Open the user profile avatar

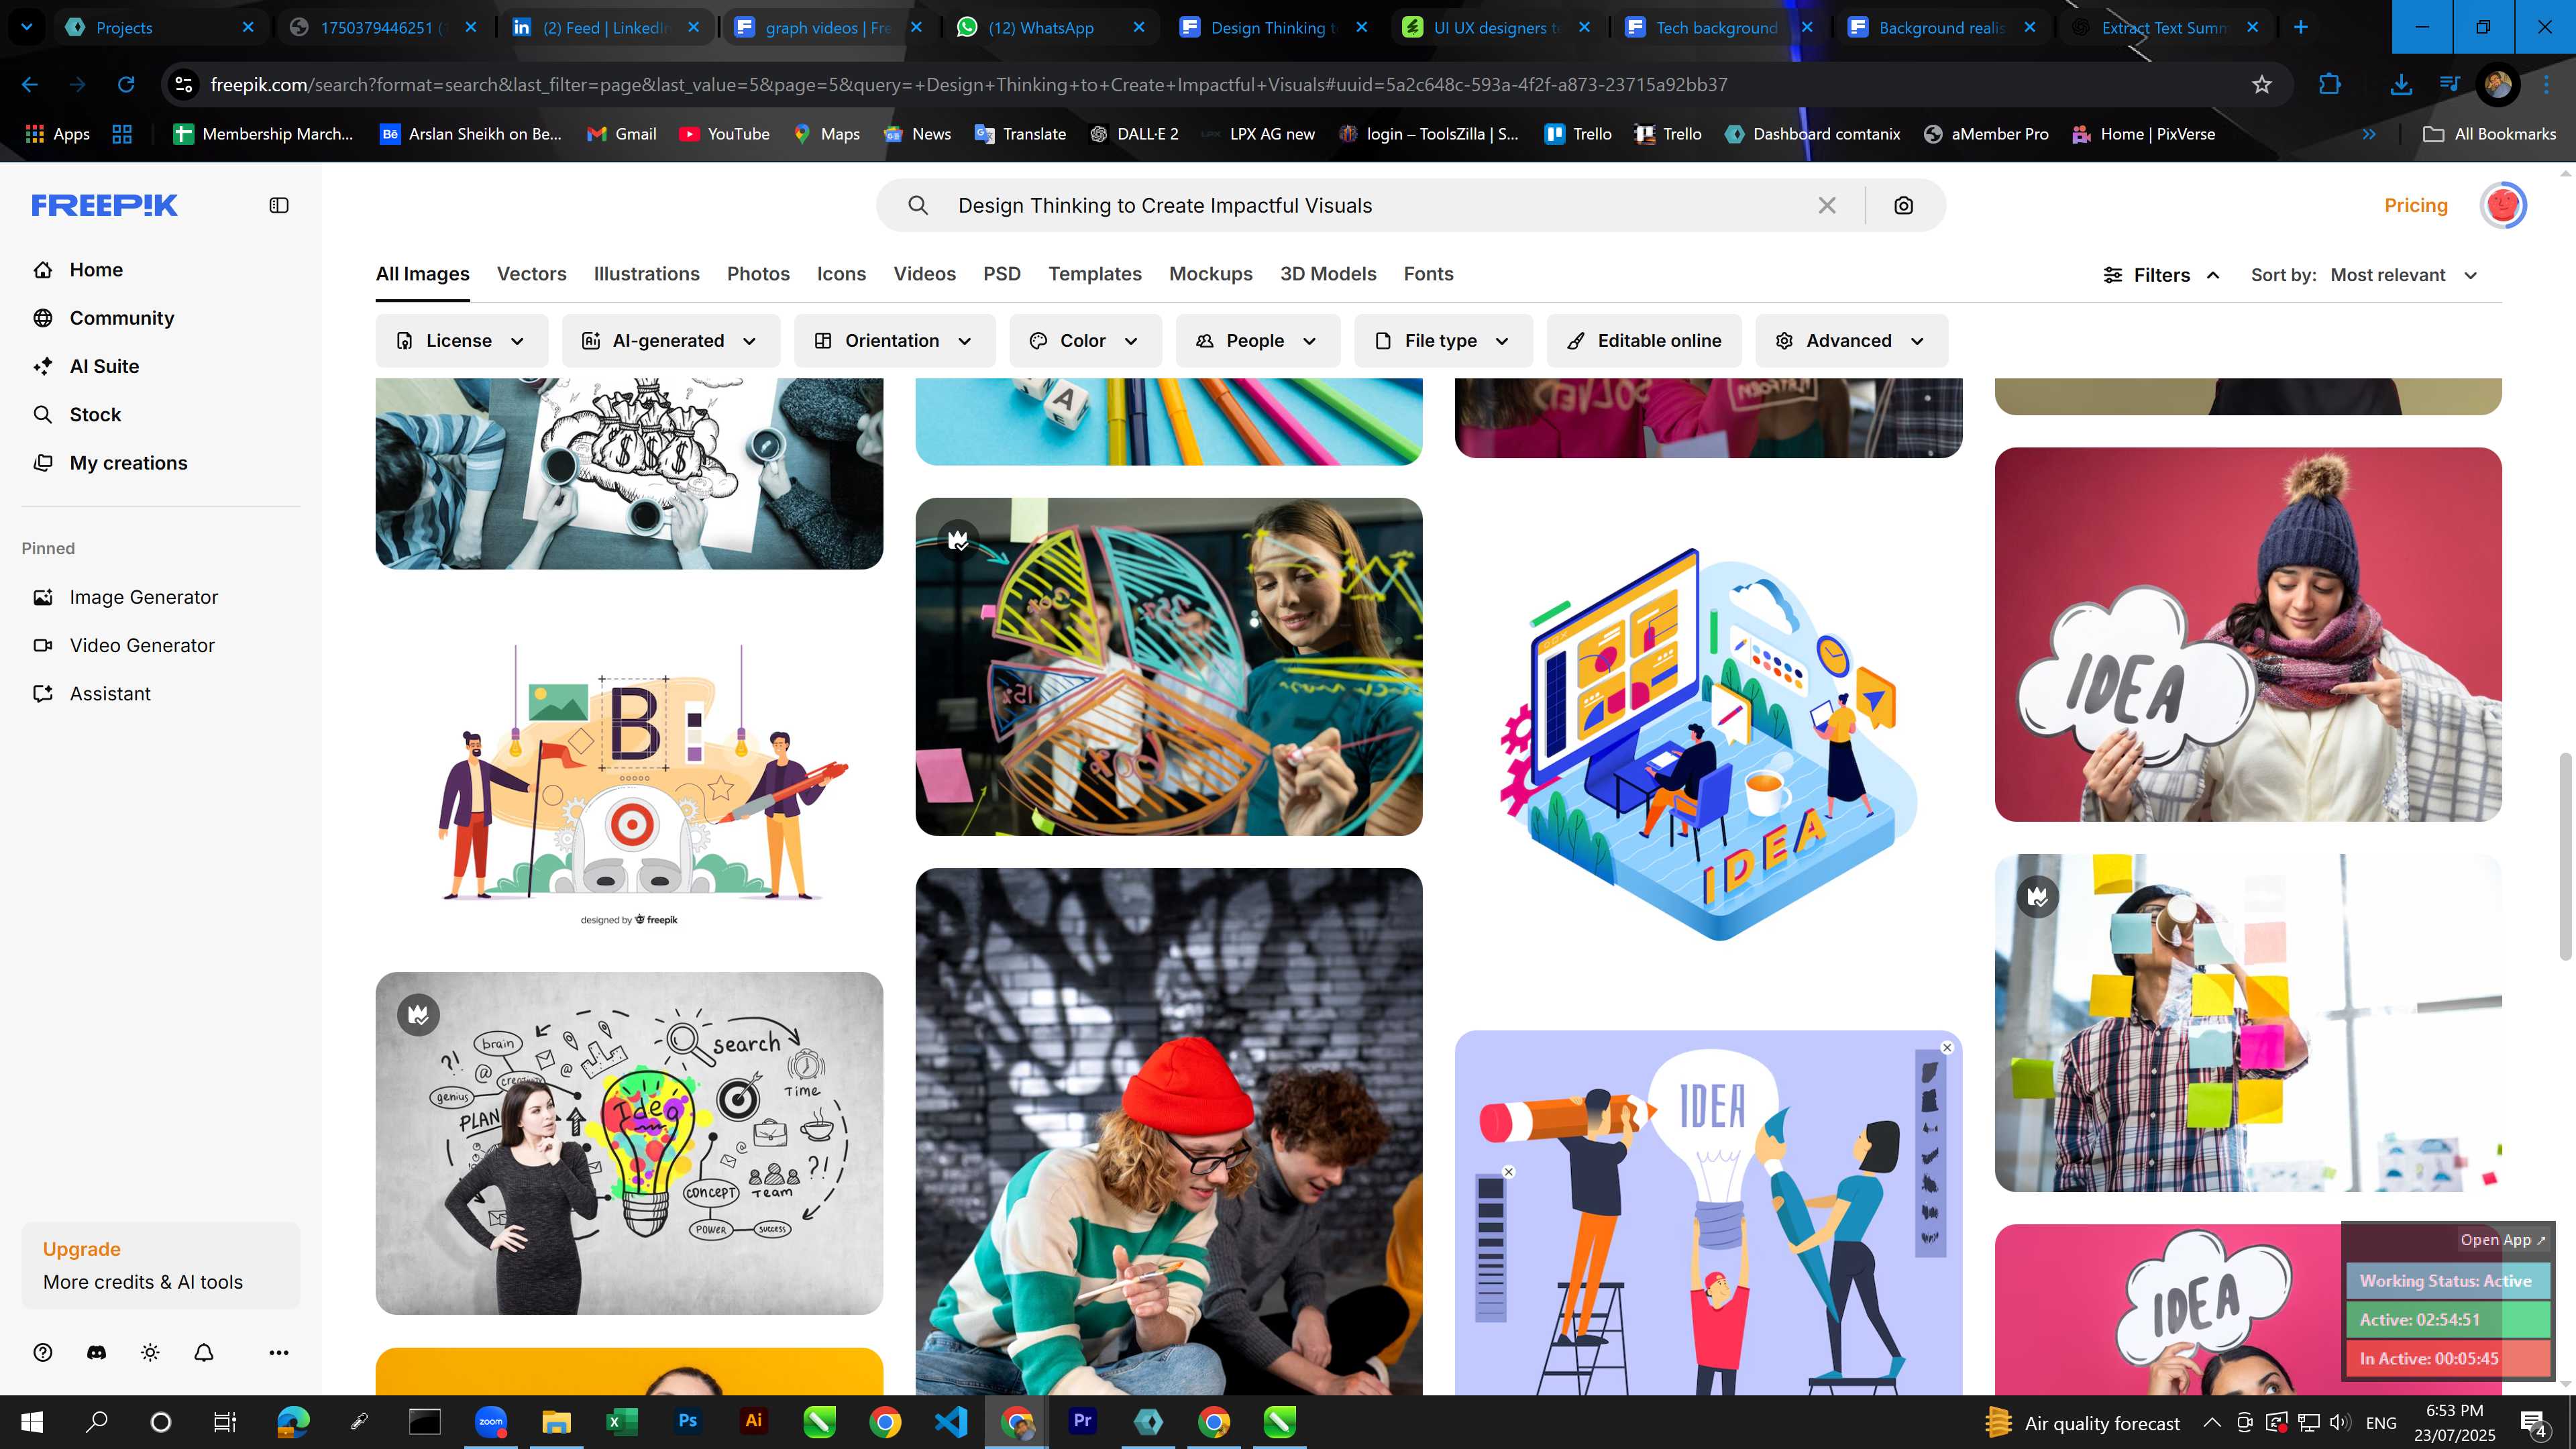2503,205
